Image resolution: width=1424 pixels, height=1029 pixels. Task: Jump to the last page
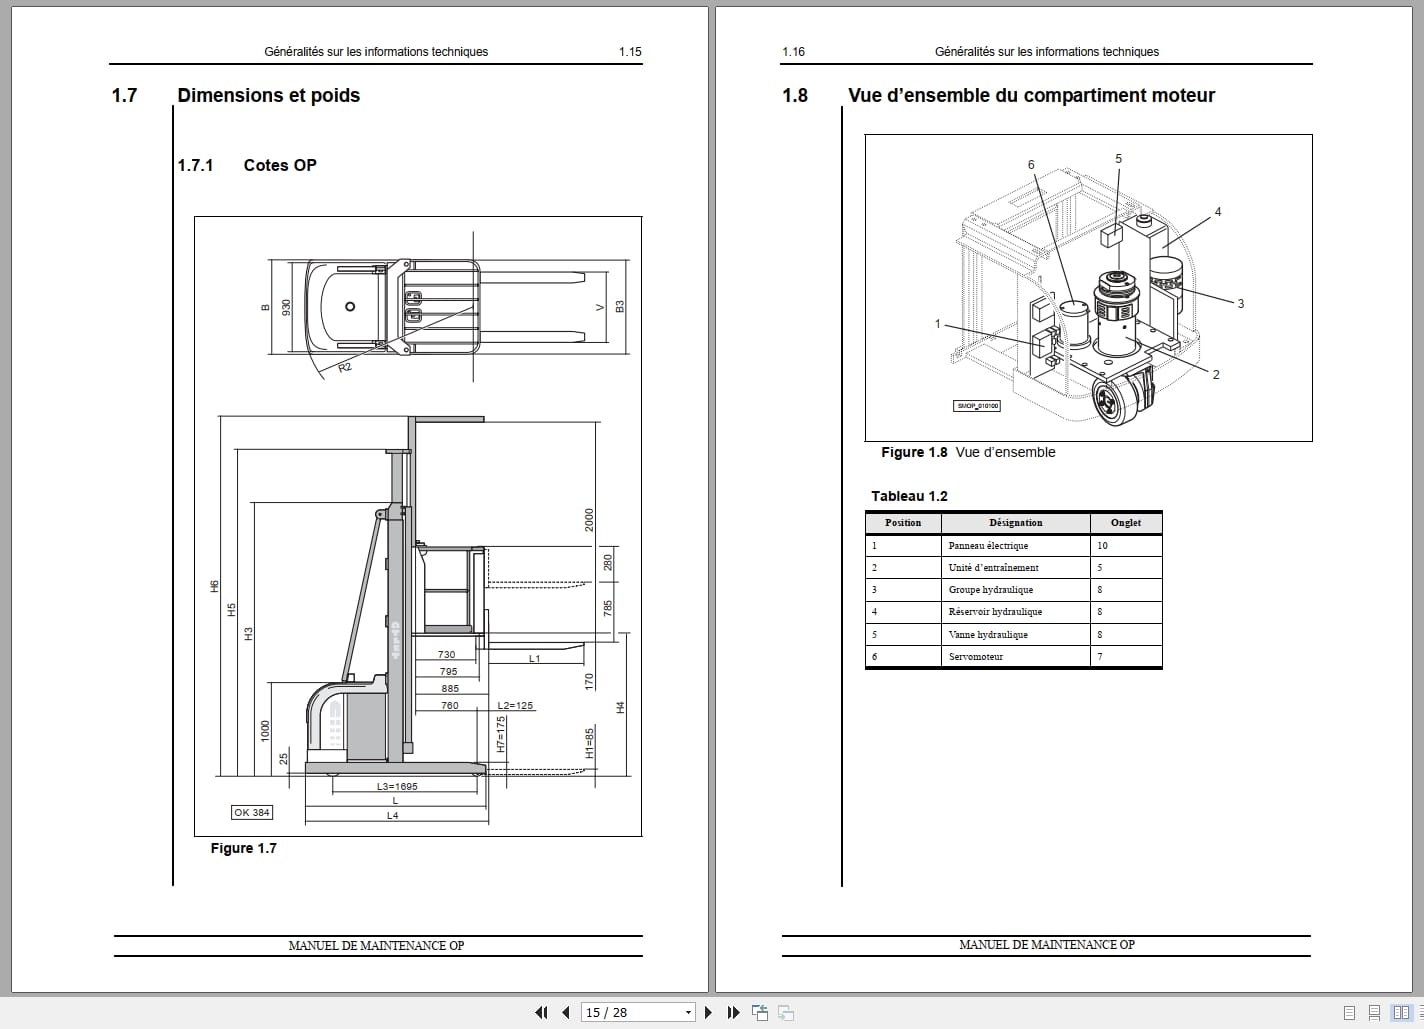coord(733,1012)
